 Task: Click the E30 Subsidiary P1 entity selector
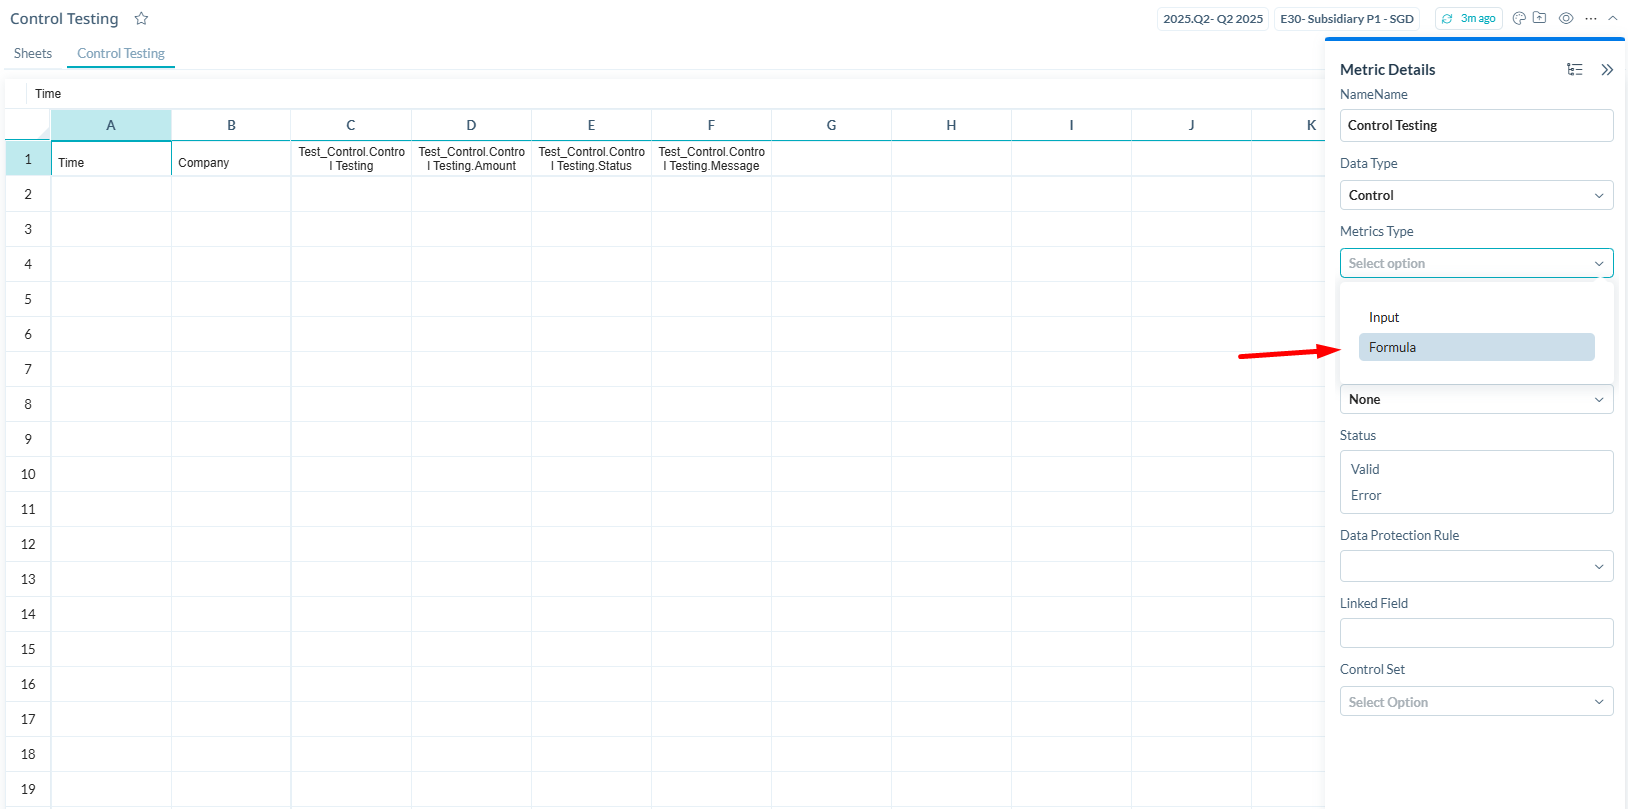click(x=1346, y=18)
